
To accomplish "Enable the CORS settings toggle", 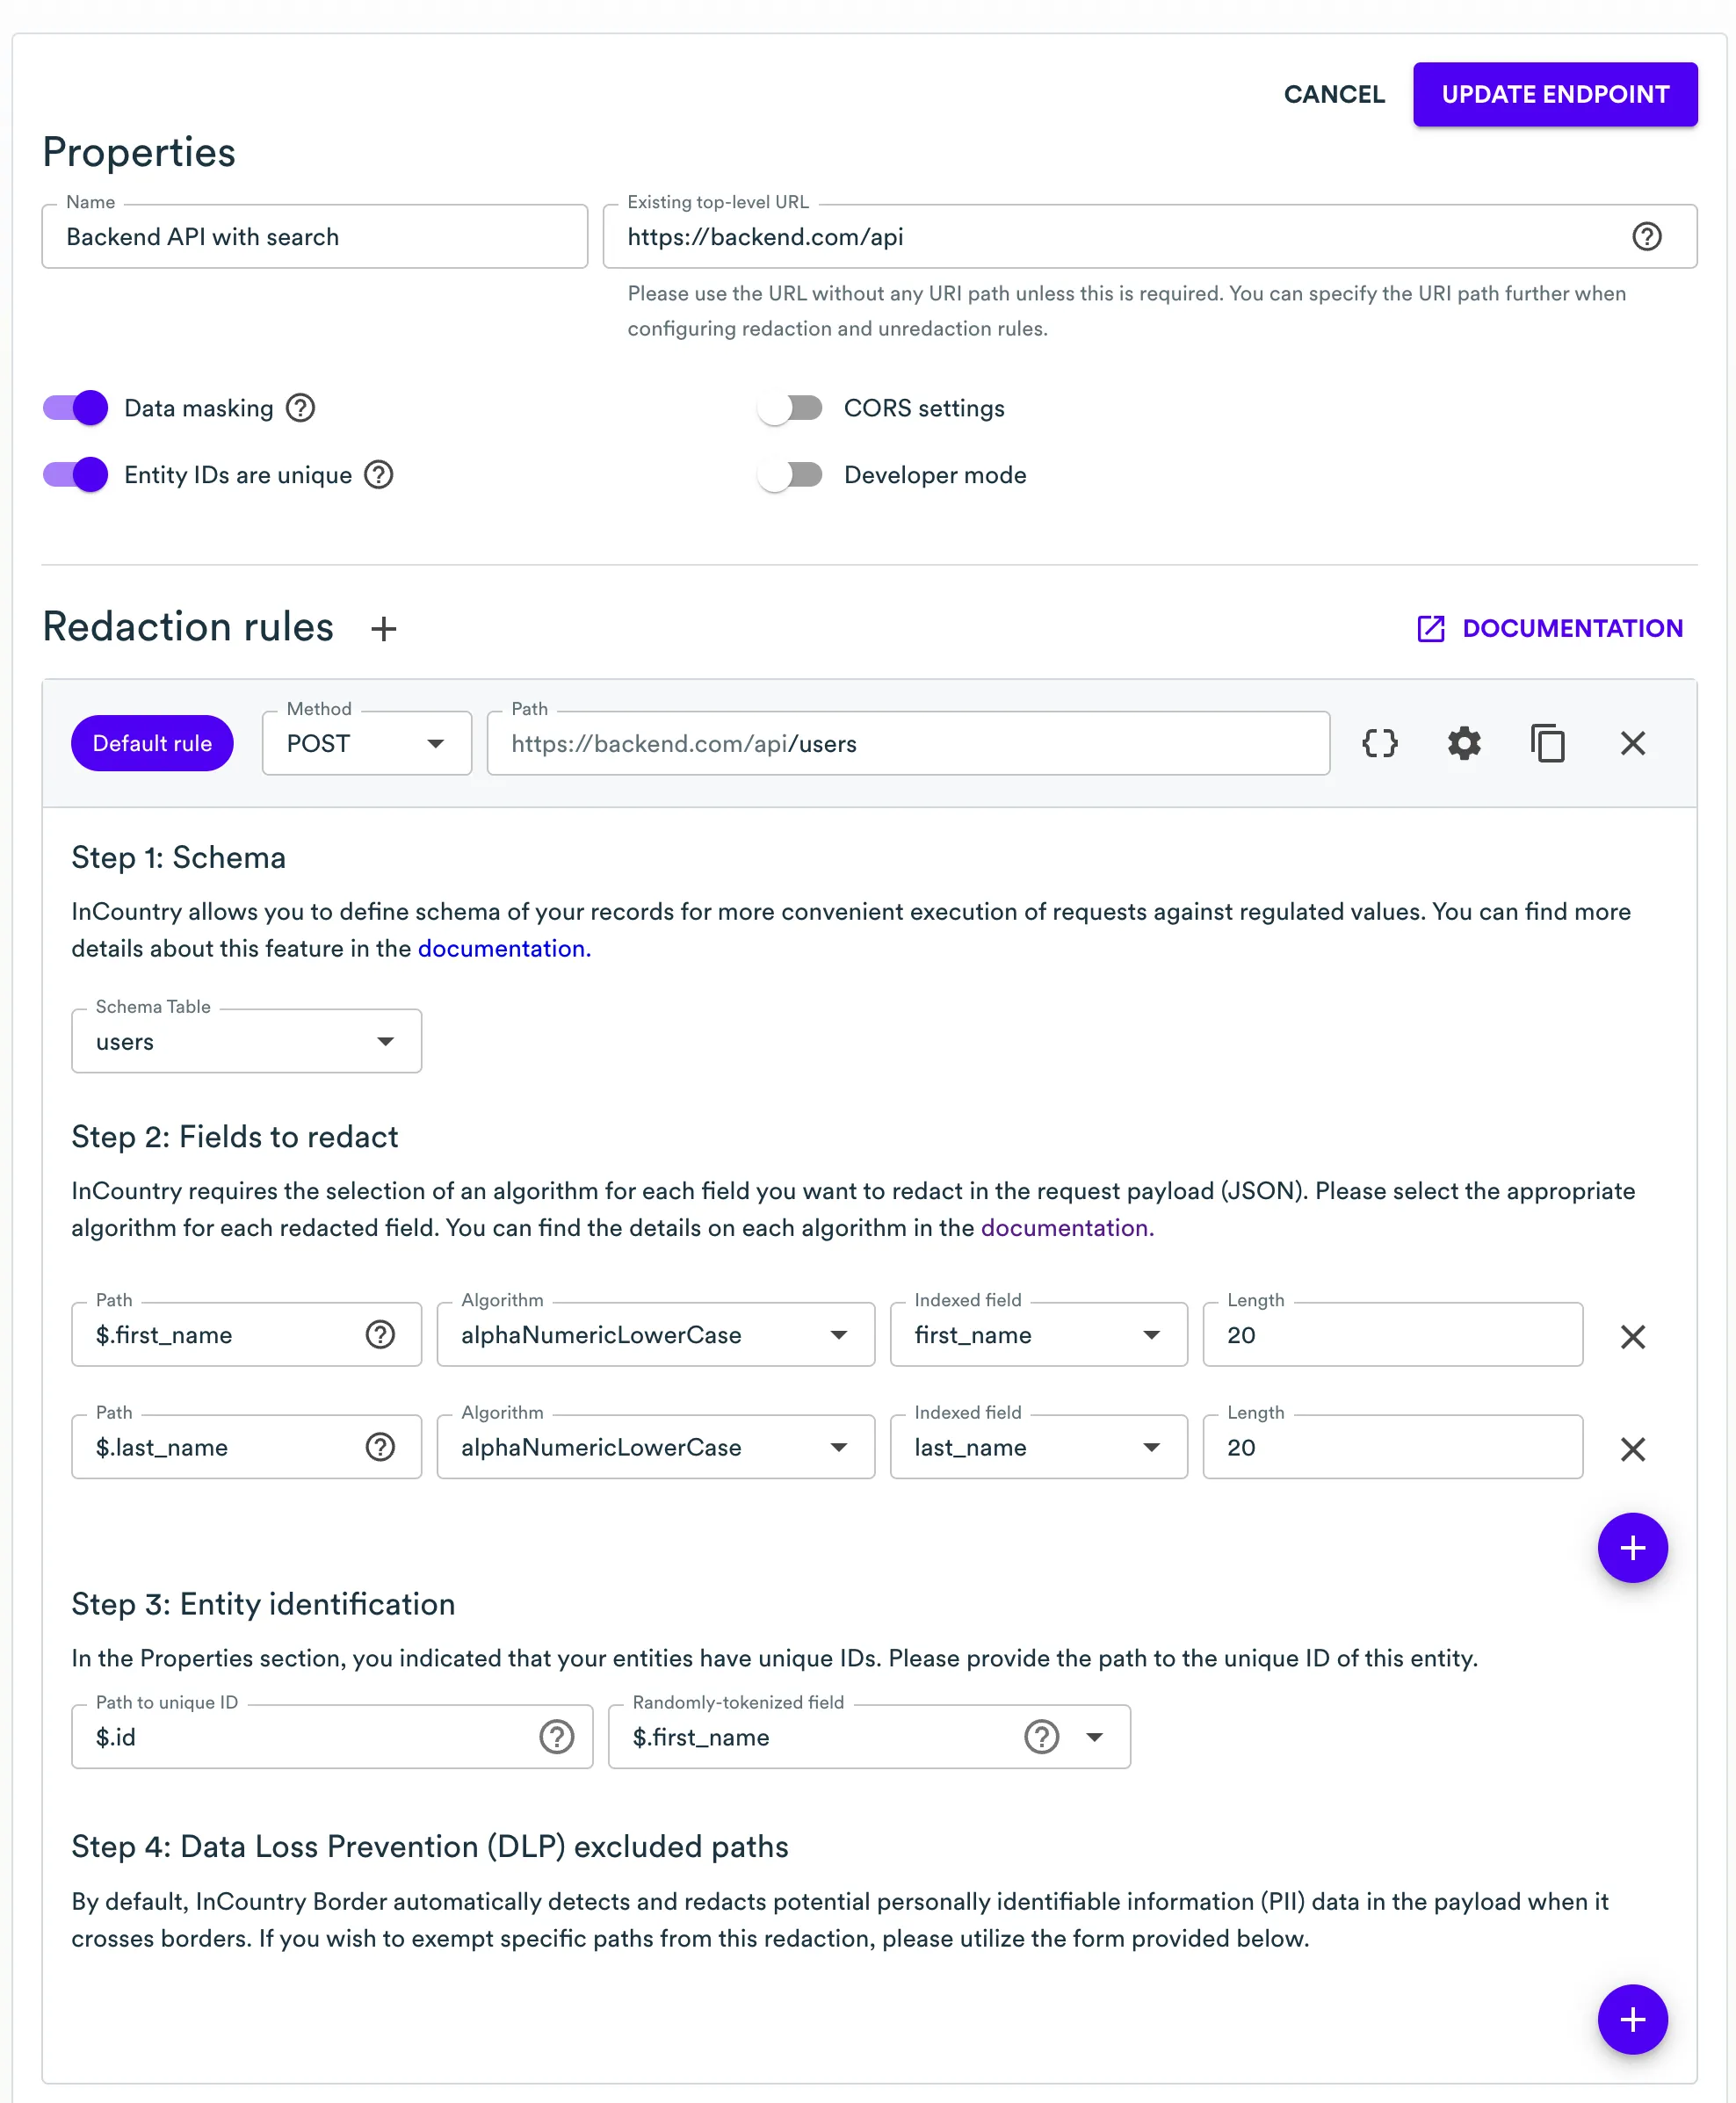I will (790, 408).
